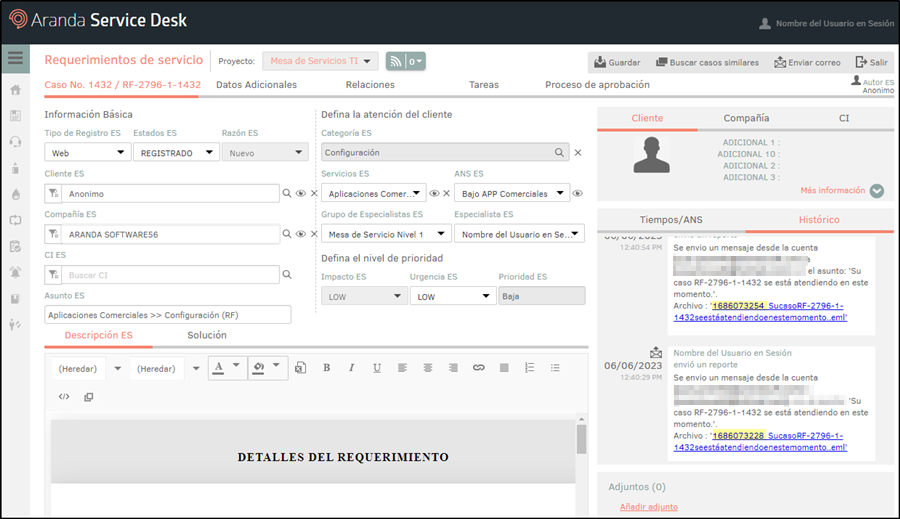Screen dimensions: 900x519
Task: Switch to Tiempos/ANS tab
Action: click(x=671, y=219)
